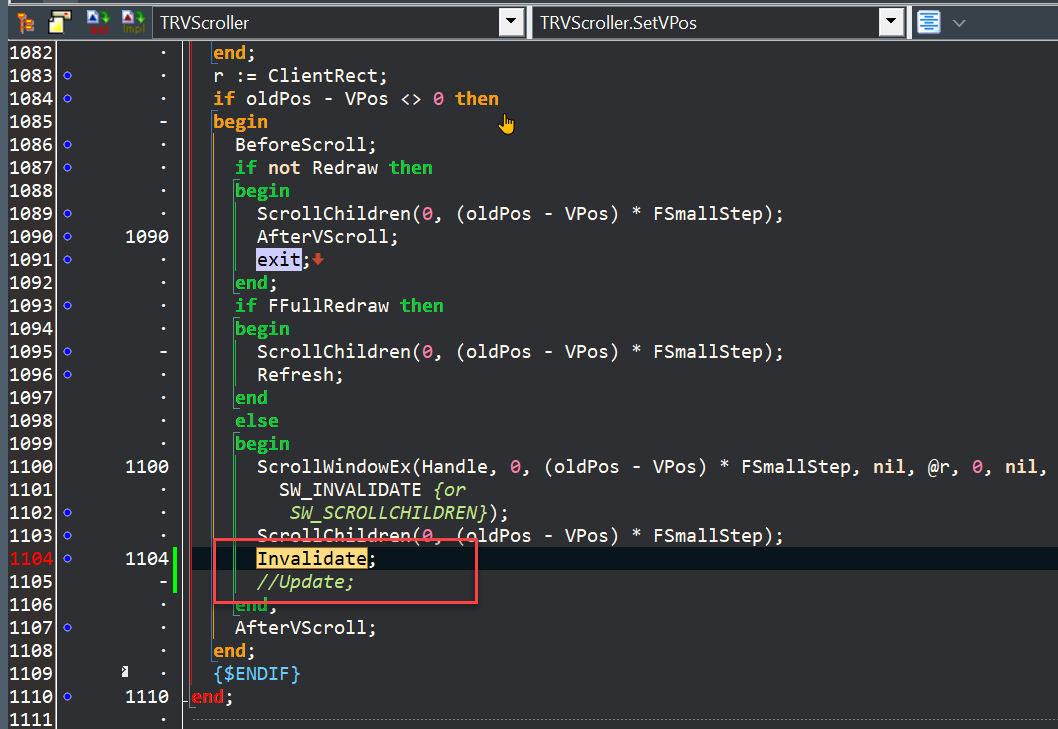Click 'AfterVScroll;' on line 1090
This screenshot has width=1058, height=729.
click(327, 236)
